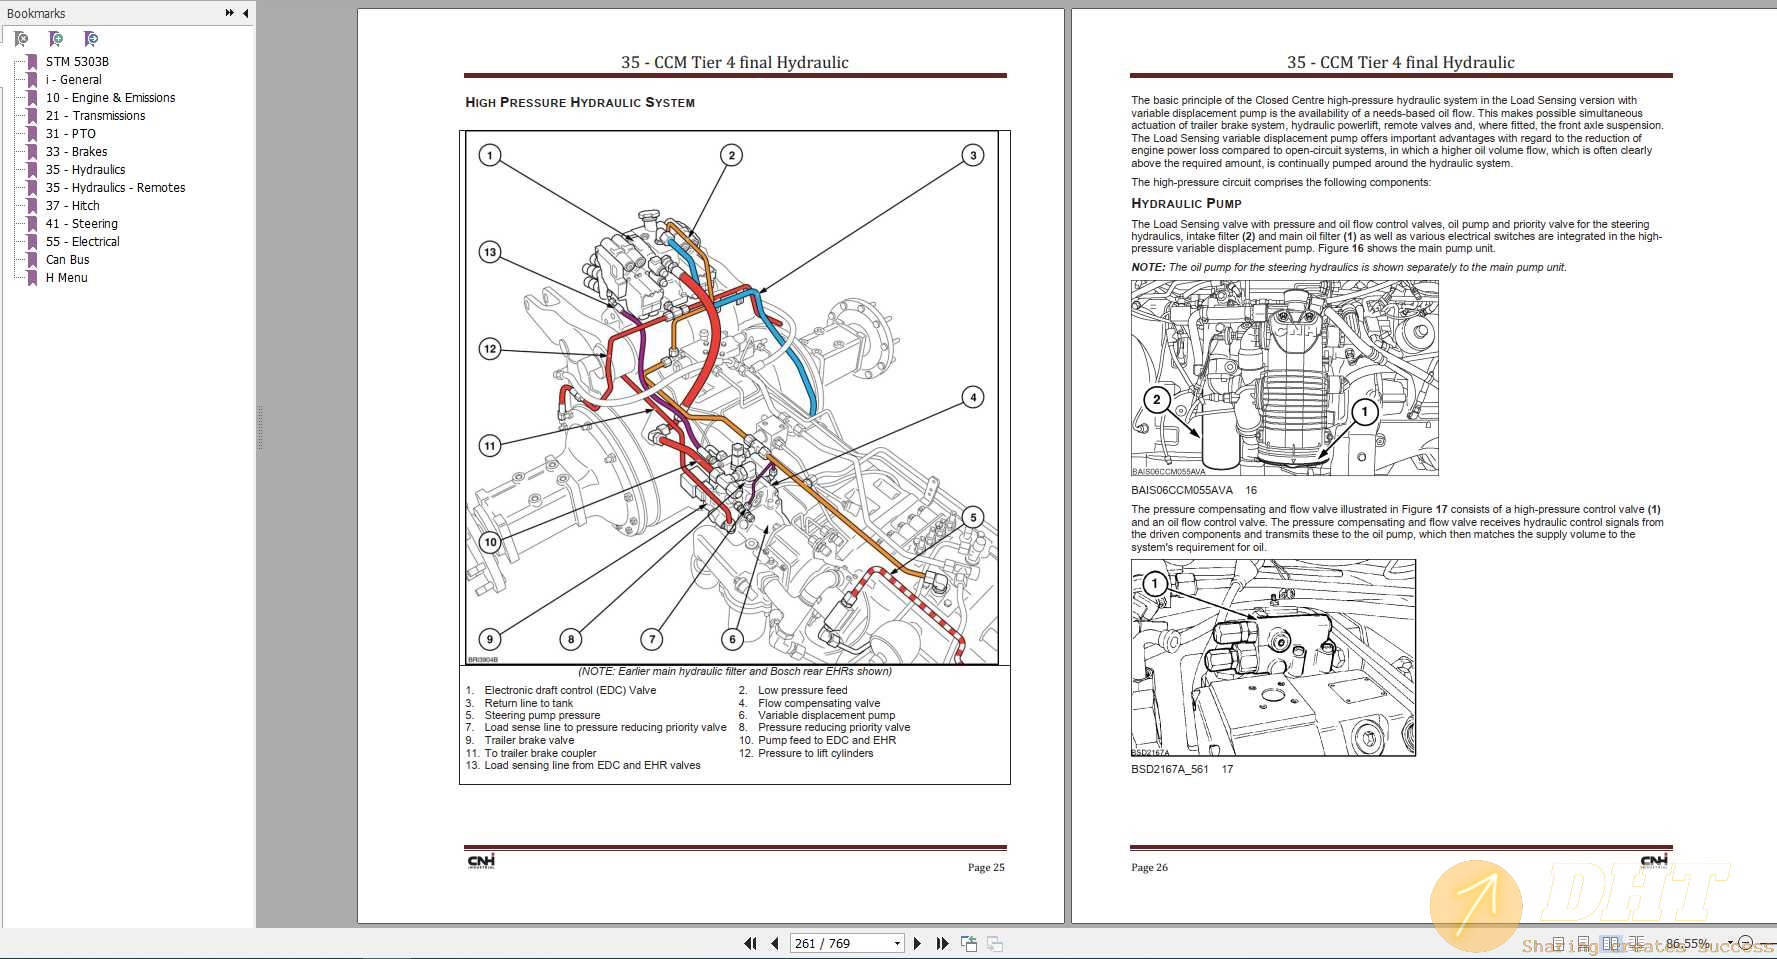The width and height of the screenshot is (1777, 959).
Task: Toggle the double-arrow options in Bookmarks header
Action: tap(229, 13)
